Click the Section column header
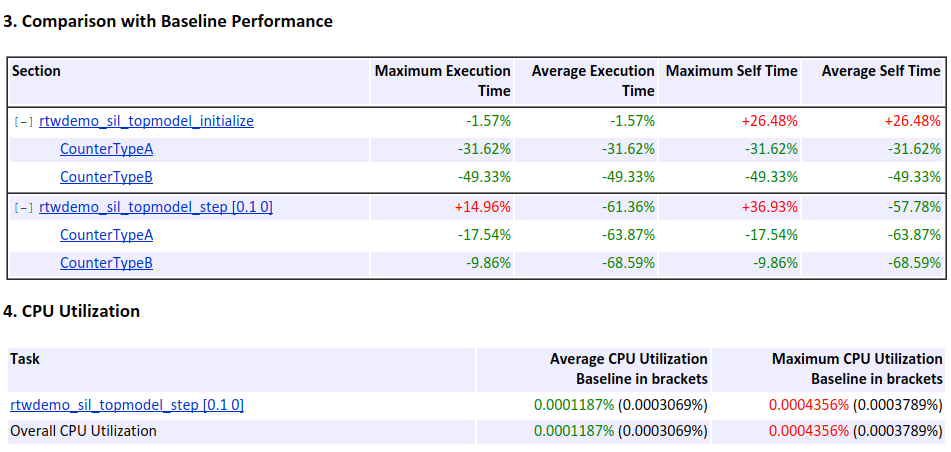 [36, 71]
